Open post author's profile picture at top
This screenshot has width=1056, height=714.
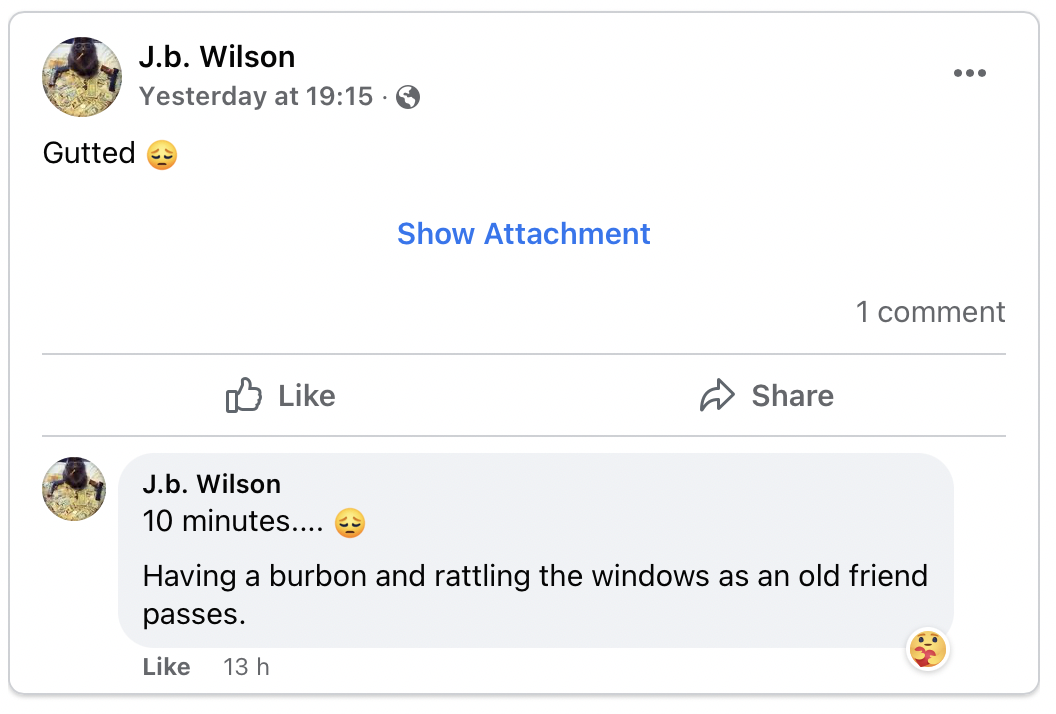coord(82,77)
